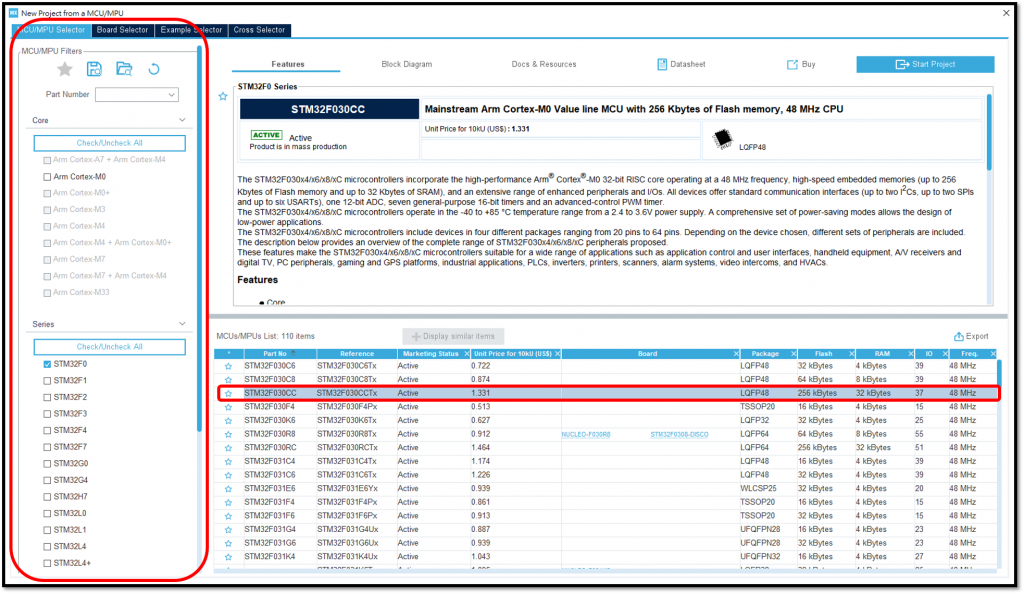Check the STM32L0 series checkbox

pos(47,514)
